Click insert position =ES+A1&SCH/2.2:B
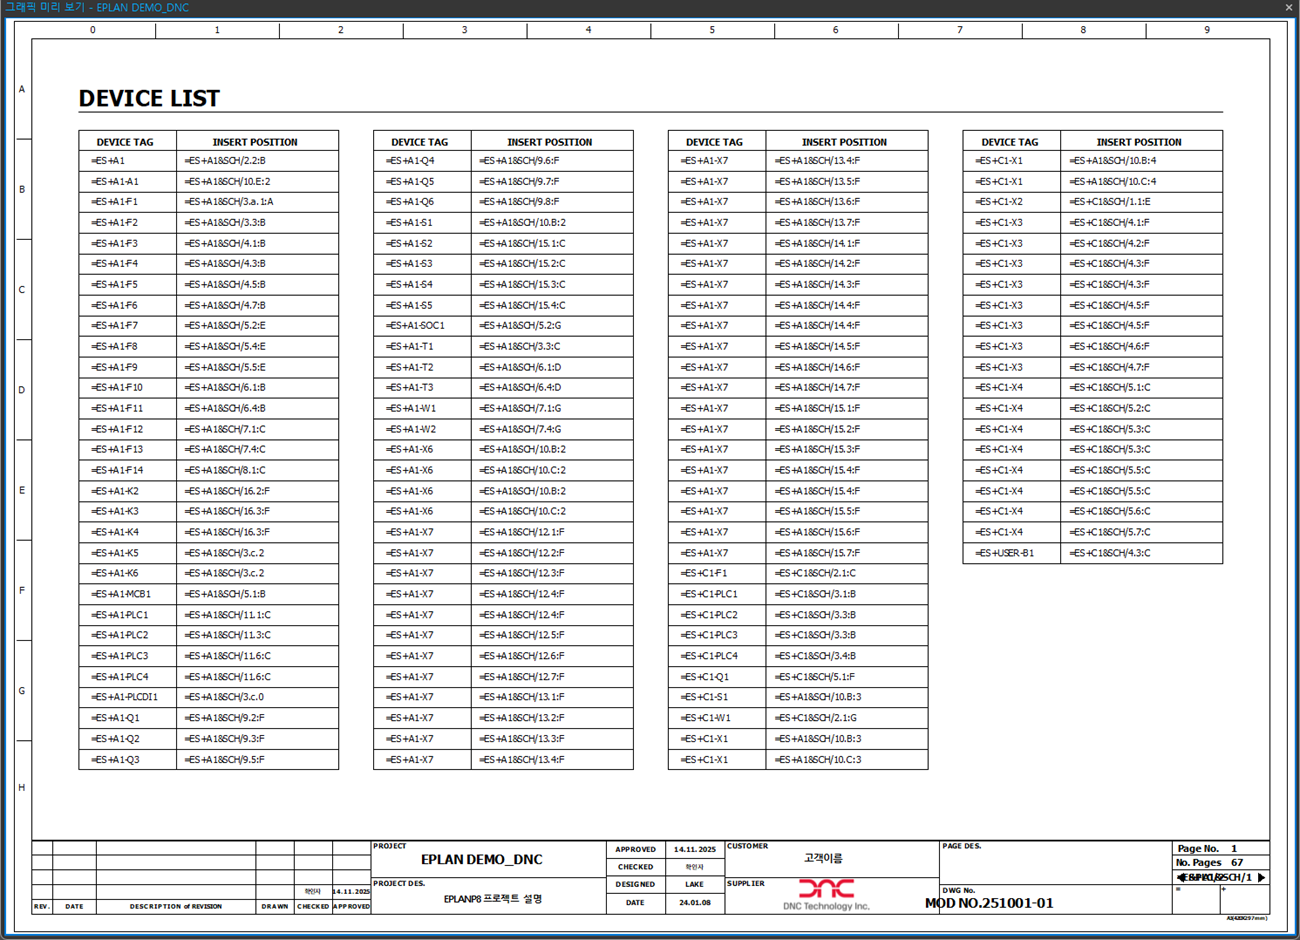Screen dimensions: 1300x940 pos(225,160)
